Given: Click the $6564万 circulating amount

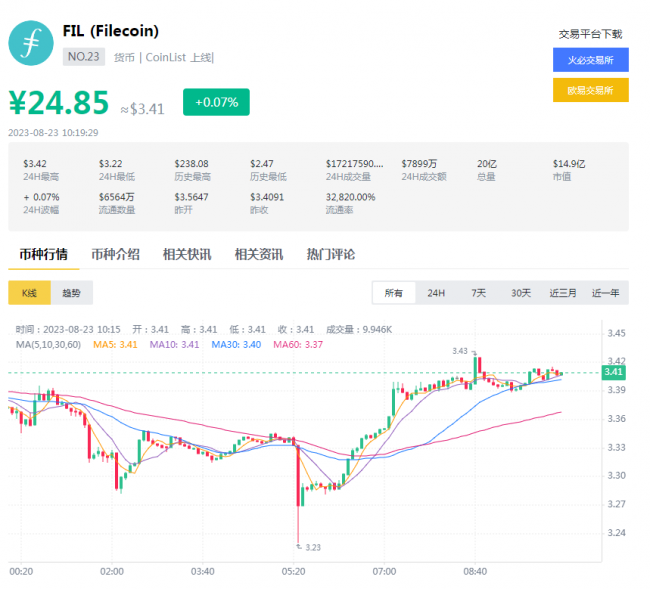Looking at the screenshot, I should point(116,197).
